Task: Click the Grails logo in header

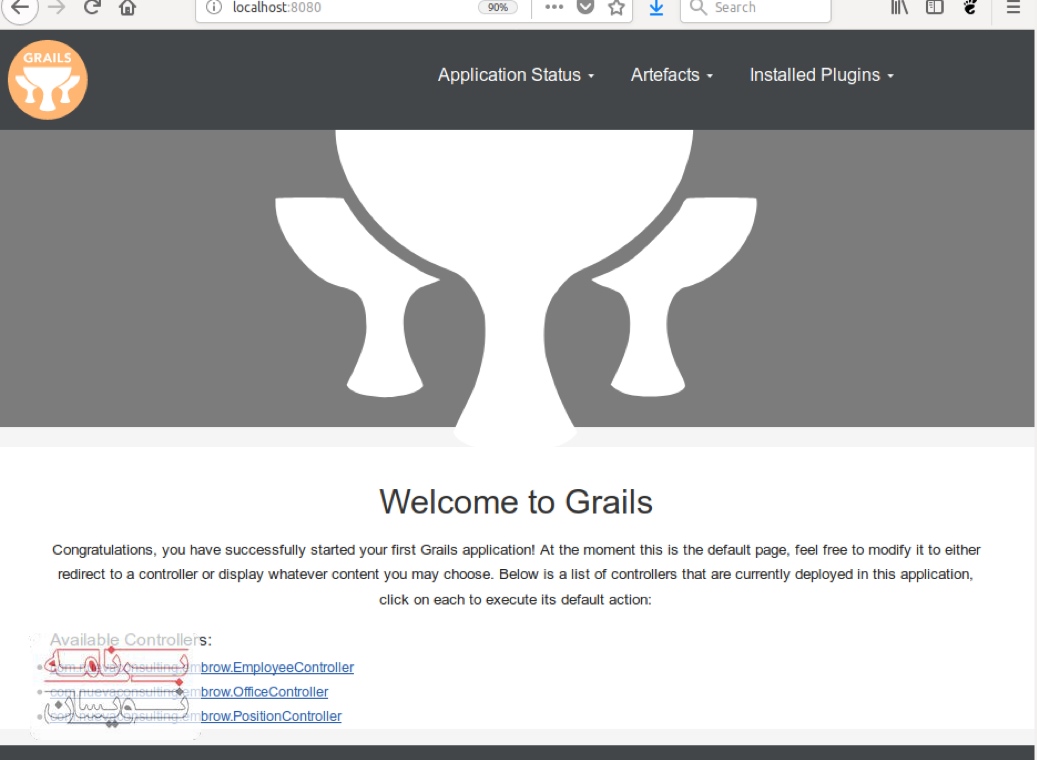Action: coord(48,79)
